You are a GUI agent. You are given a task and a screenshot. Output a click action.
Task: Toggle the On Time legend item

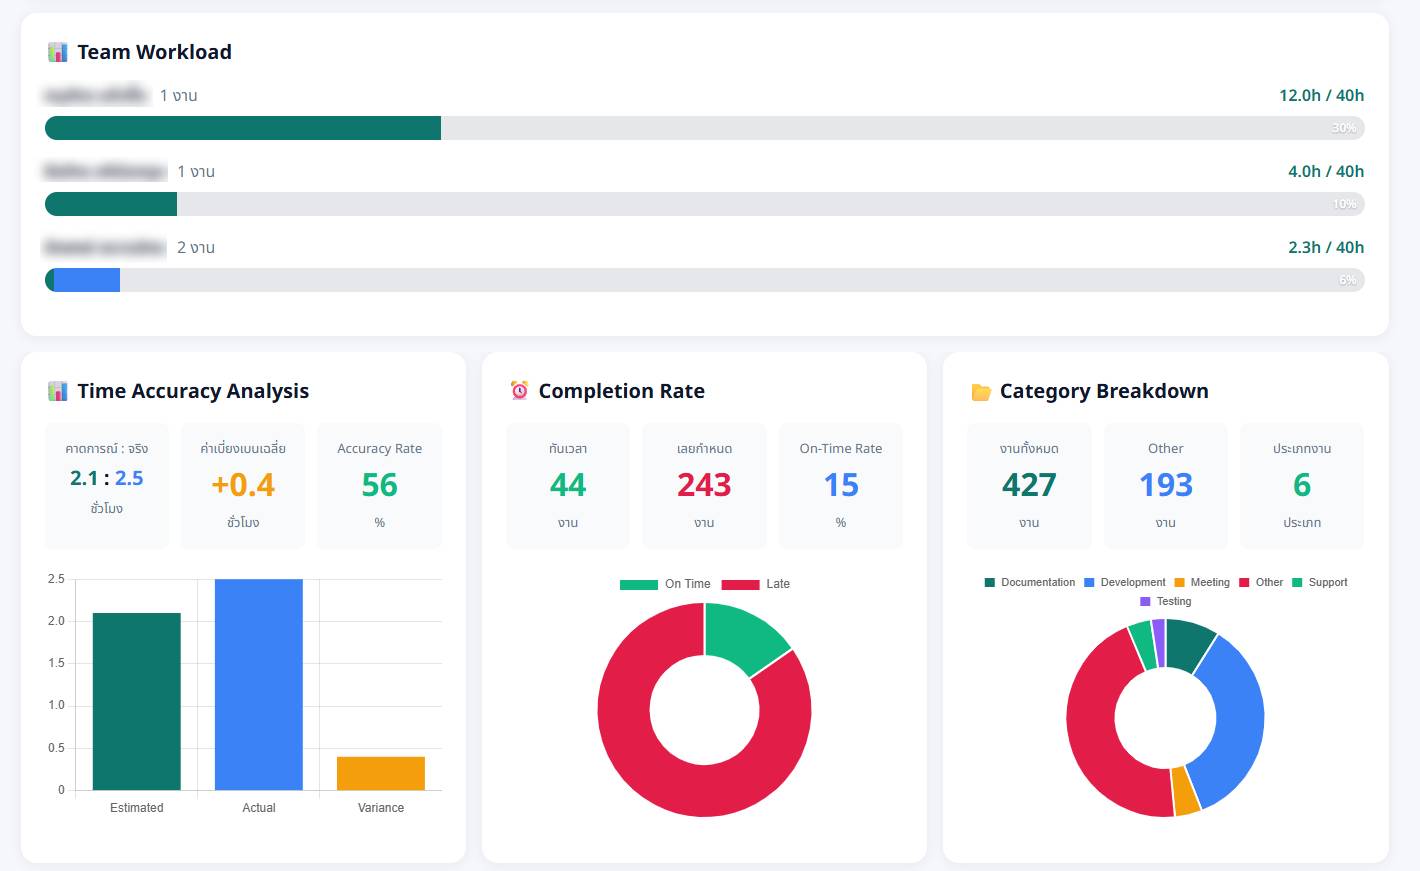[665, 584]
